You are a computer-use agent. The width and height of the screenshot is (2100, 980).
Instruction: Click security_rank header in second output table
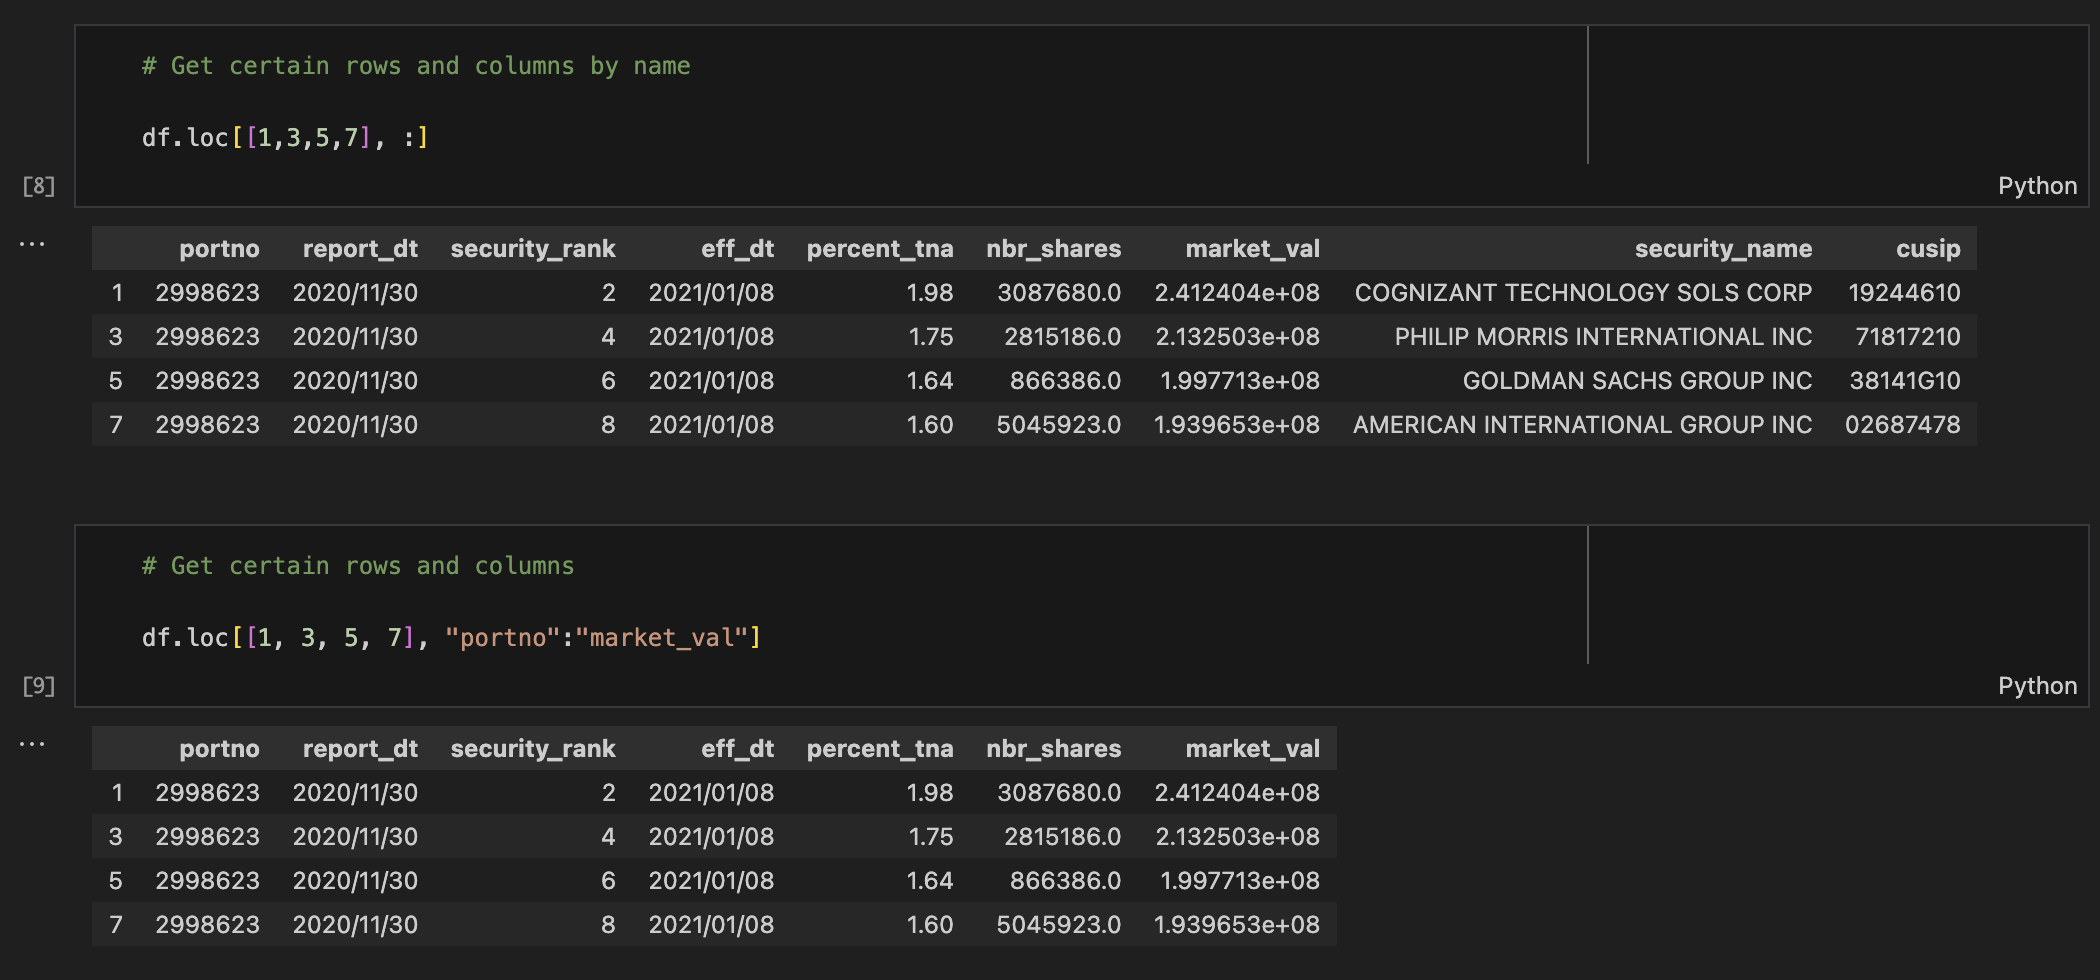click(x=533, y=749)
